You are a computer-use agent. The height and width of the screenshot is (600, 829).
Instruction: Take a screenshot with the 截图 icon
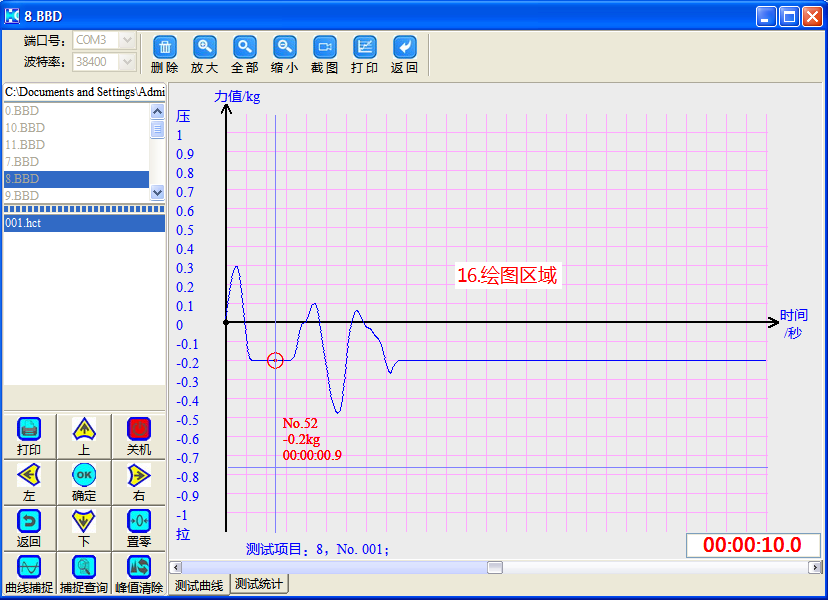[325, 47]
